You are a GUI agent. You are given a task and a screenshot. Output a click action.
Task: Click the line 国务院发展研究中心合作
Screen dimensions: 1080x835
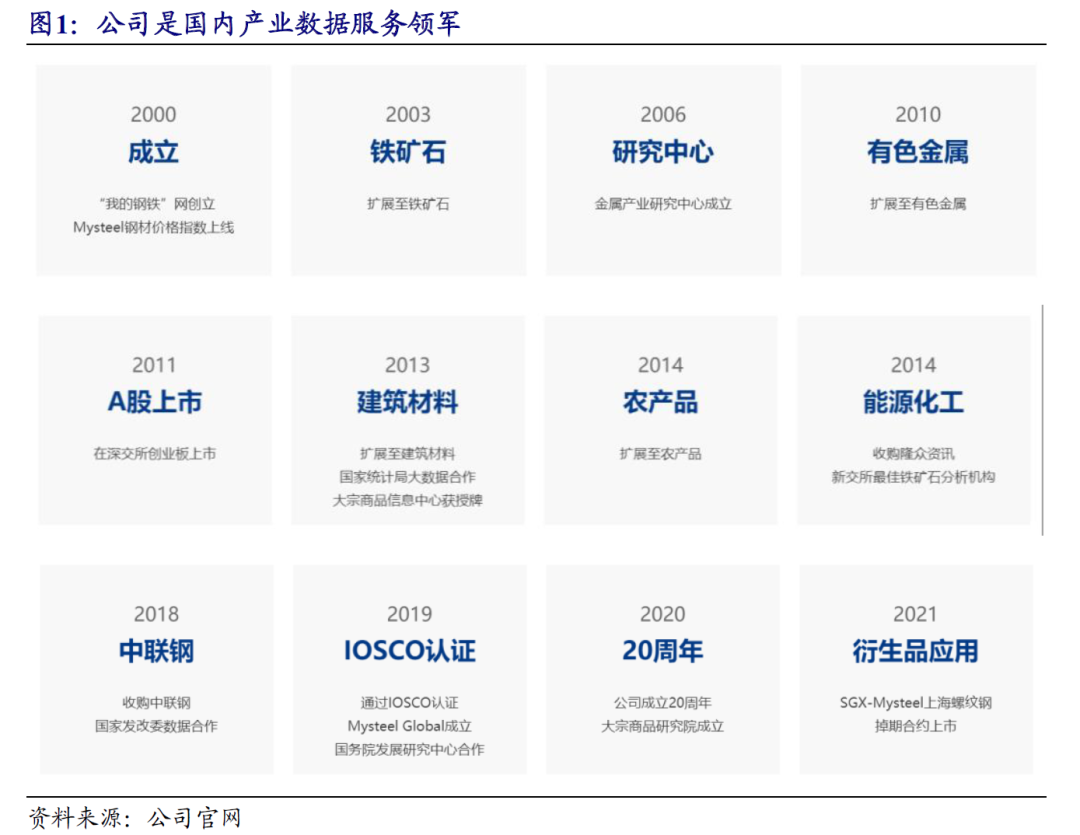[x=409, y=750]
